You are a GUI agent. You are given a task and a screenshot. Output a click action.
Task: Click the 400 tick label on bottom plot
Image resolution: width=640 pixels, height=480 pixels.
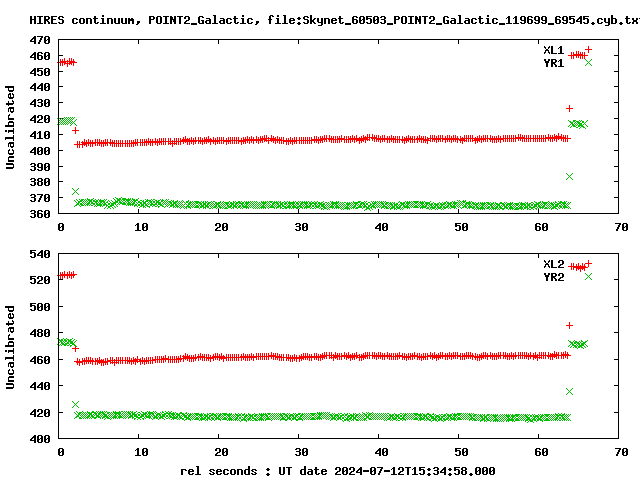point(40,439)
